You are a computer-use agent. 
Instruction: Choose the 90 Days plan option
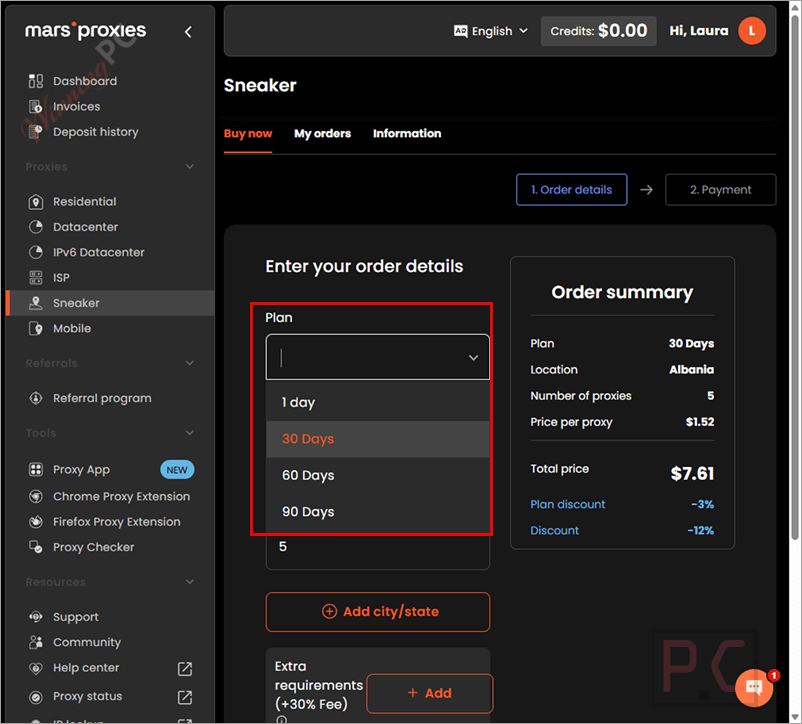[377, 511]
